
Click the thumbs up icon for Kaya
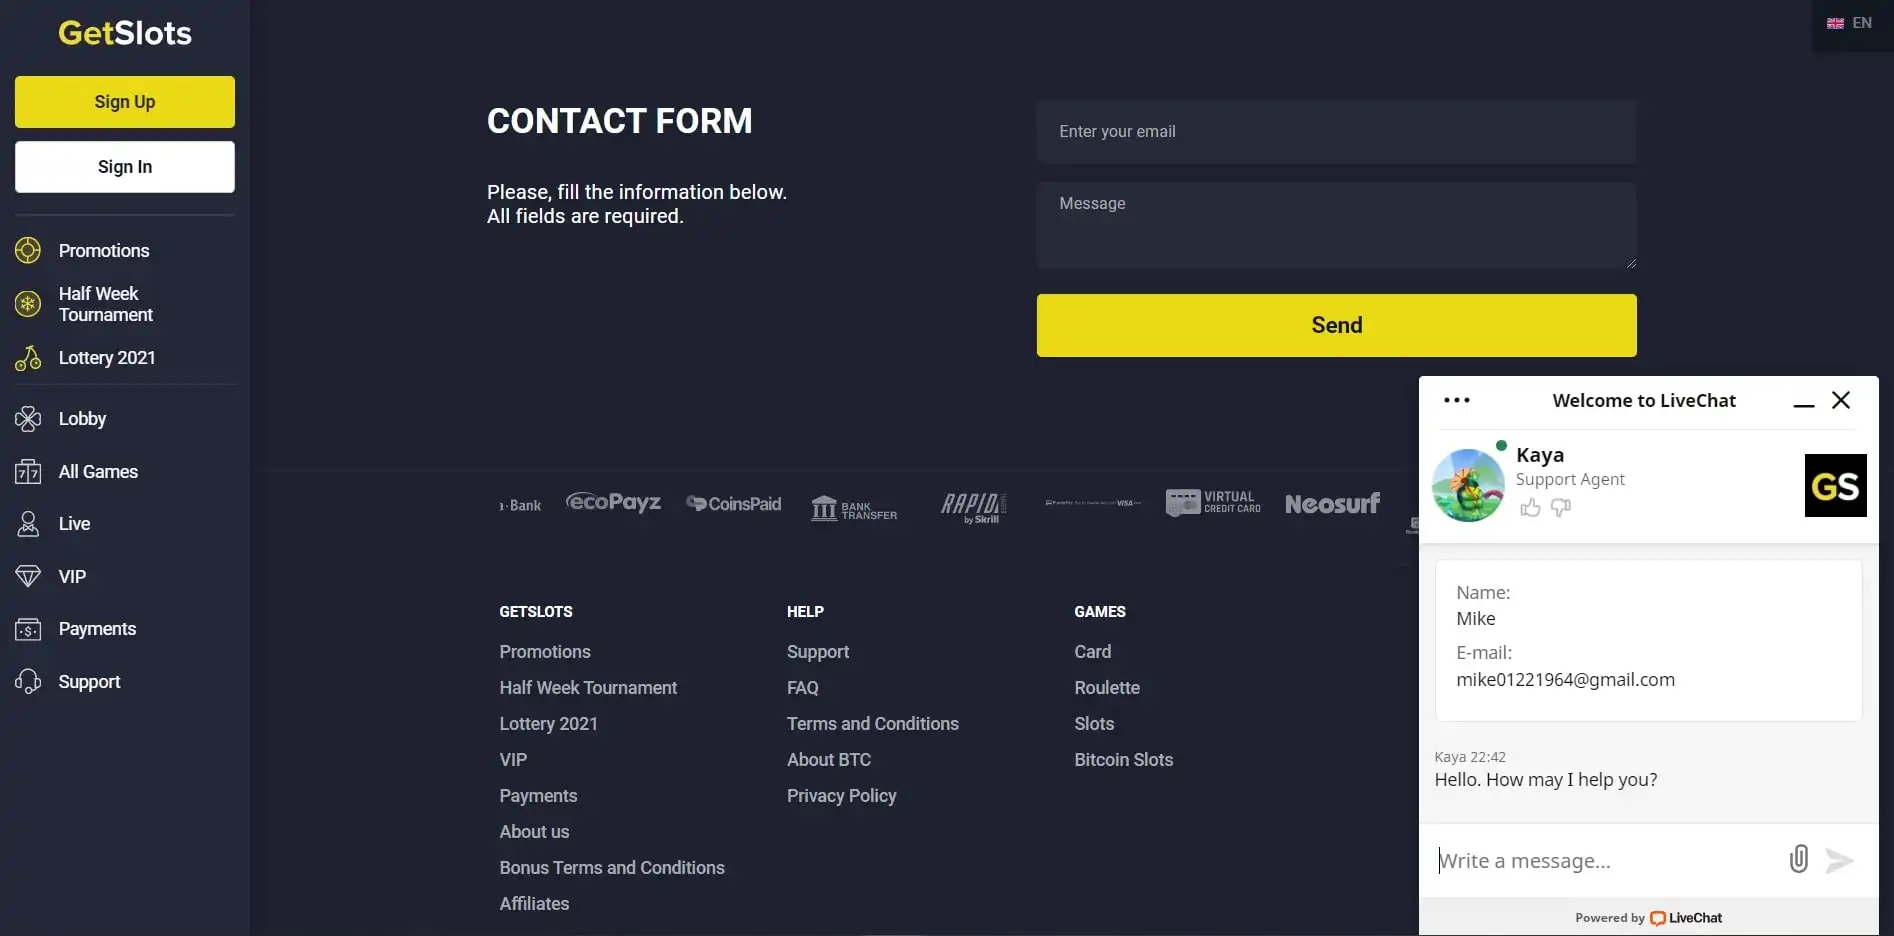pos(1530,508)
